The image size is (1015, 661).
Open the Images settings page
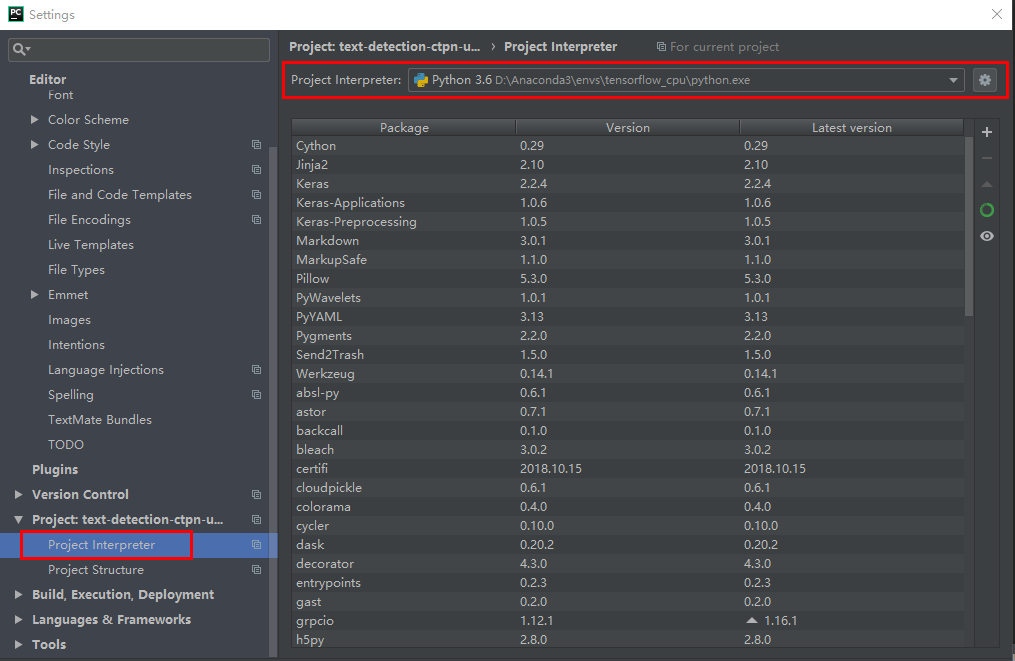click(69, 320)
